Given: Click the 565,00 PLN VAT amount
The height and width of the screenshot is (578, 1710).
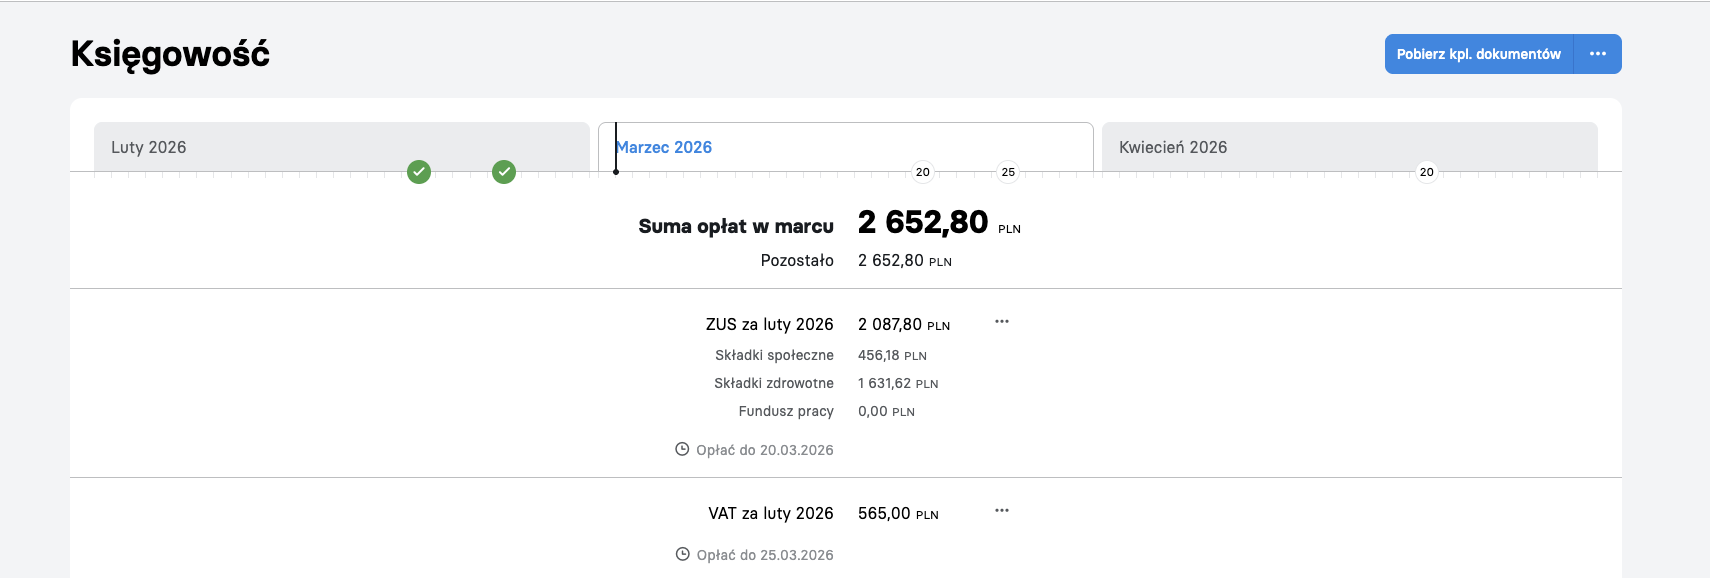Looking at the screenshot, I should tap(898, 513).
